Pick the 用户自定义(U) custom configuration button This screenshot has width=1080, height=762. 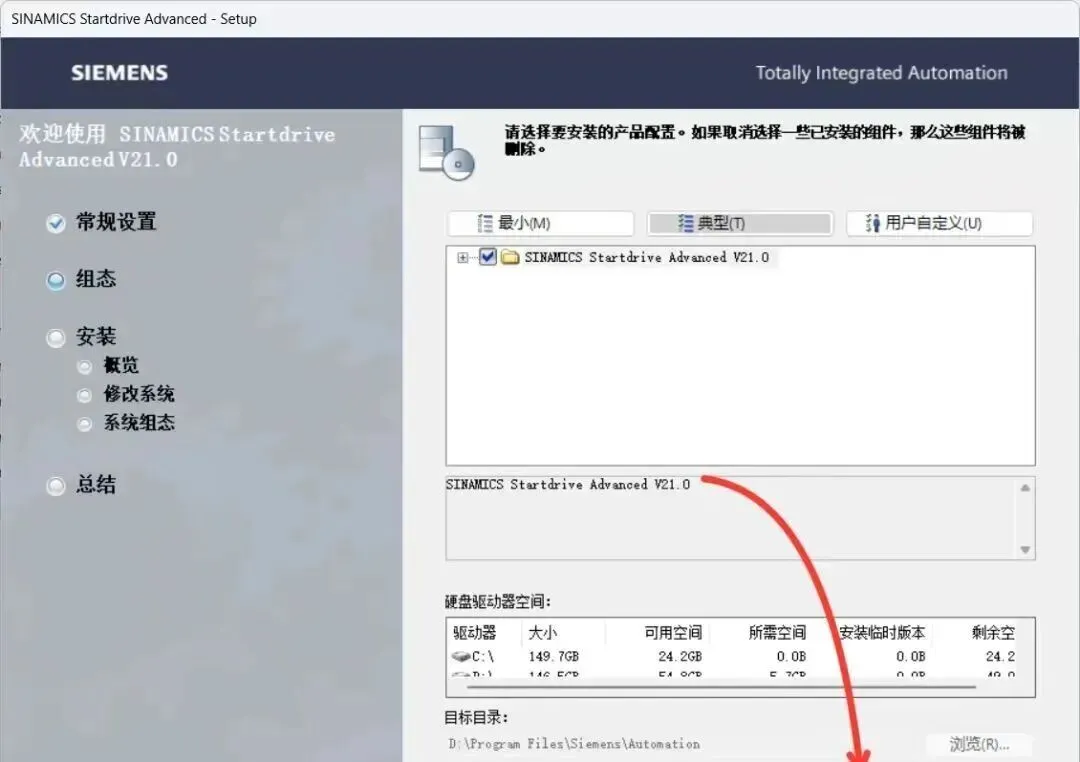tap(939, 223)
